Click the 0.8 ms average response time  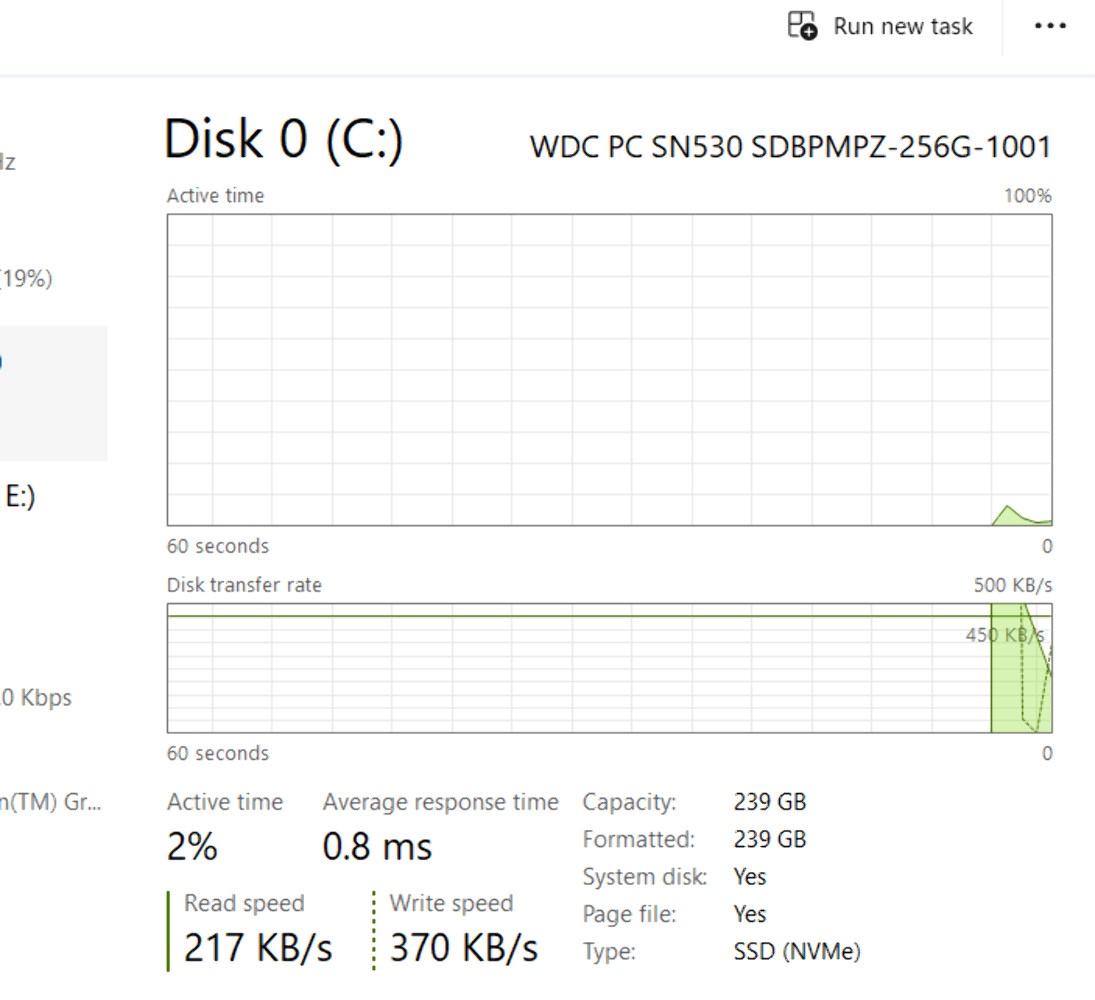coord(377,846)
